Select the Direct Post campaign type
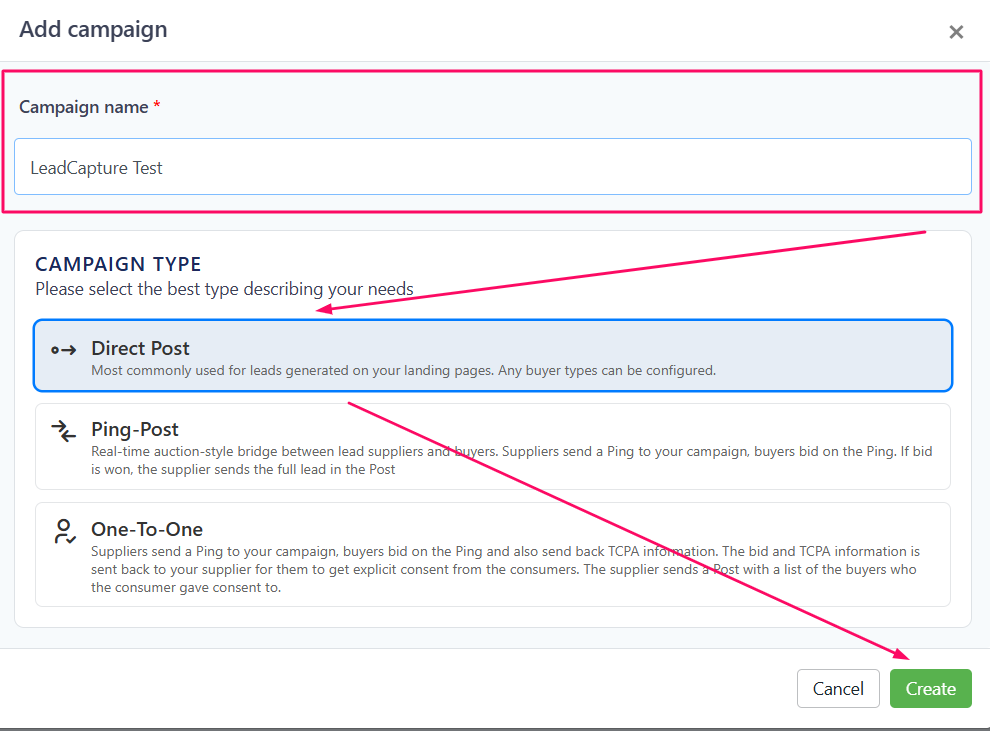The image size is (990, 731). coord(492,355)
